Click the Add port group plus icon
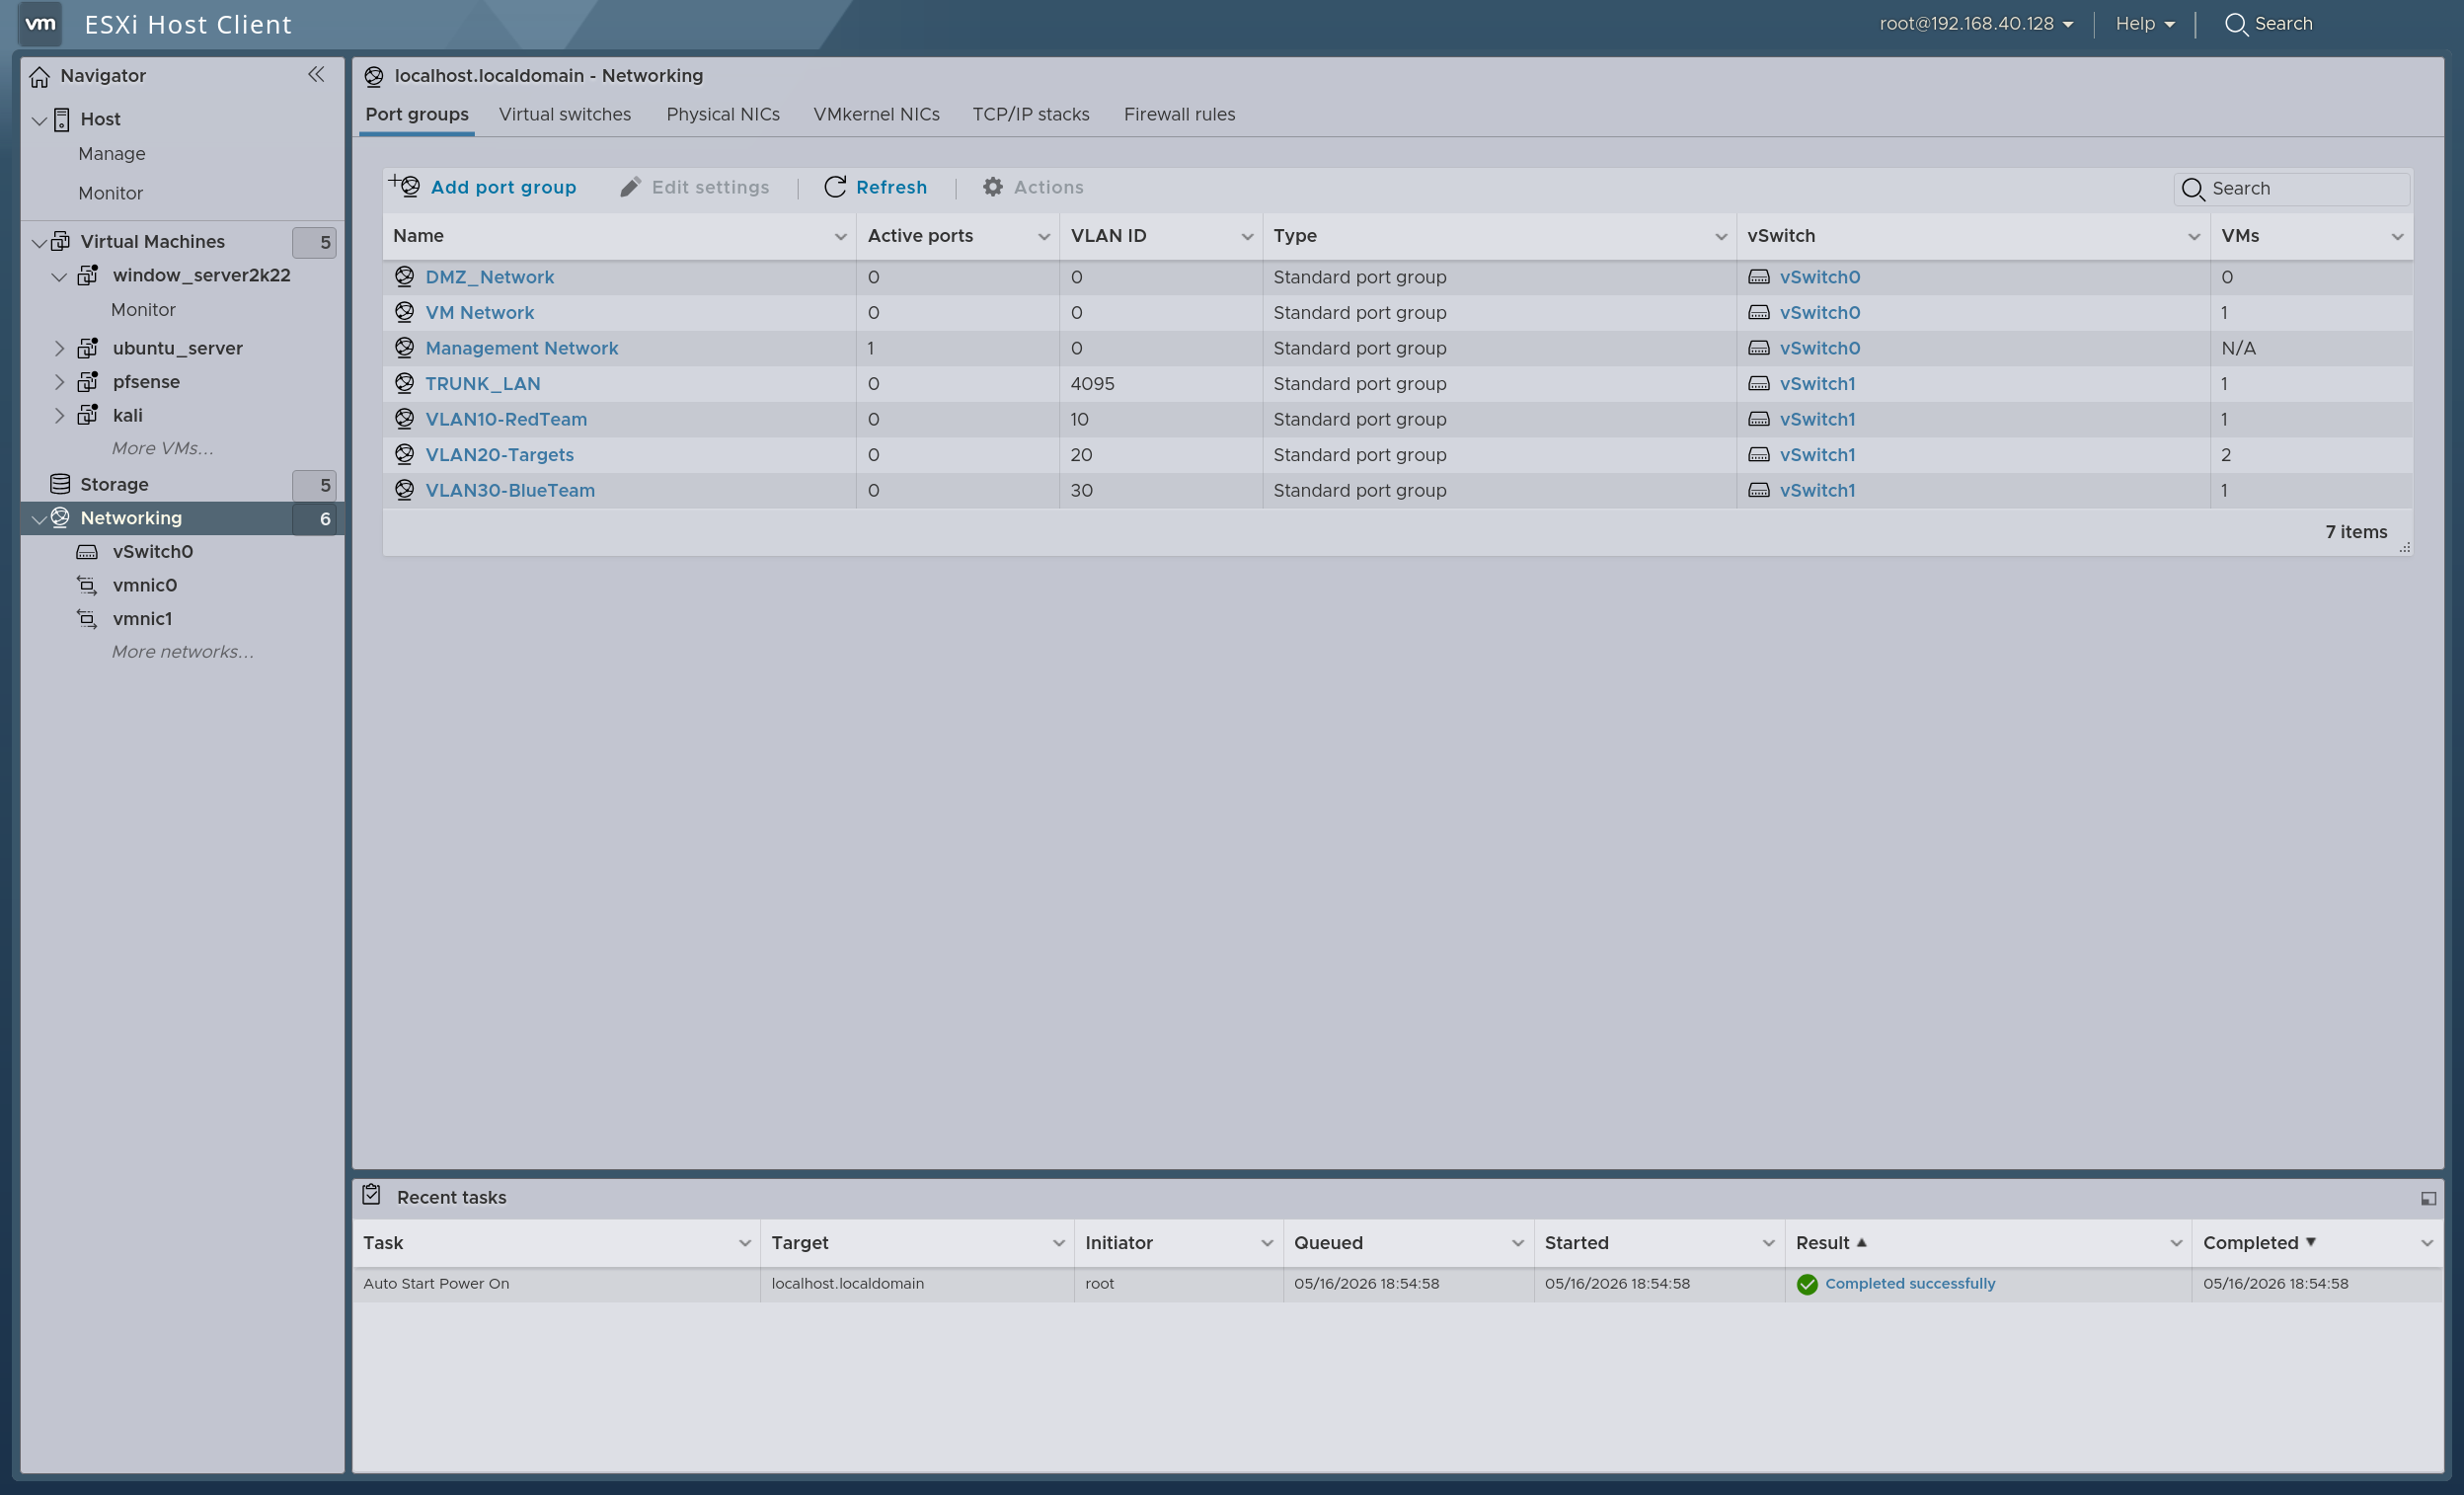The image size is (2464, 1495). 404,185
